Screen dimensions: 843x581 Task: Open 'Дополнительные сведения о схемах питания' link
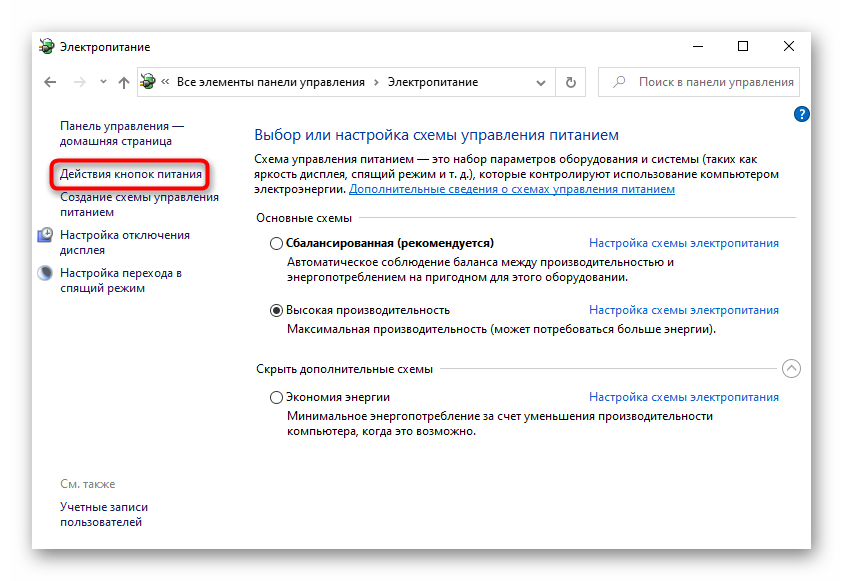tap(511, 189)
